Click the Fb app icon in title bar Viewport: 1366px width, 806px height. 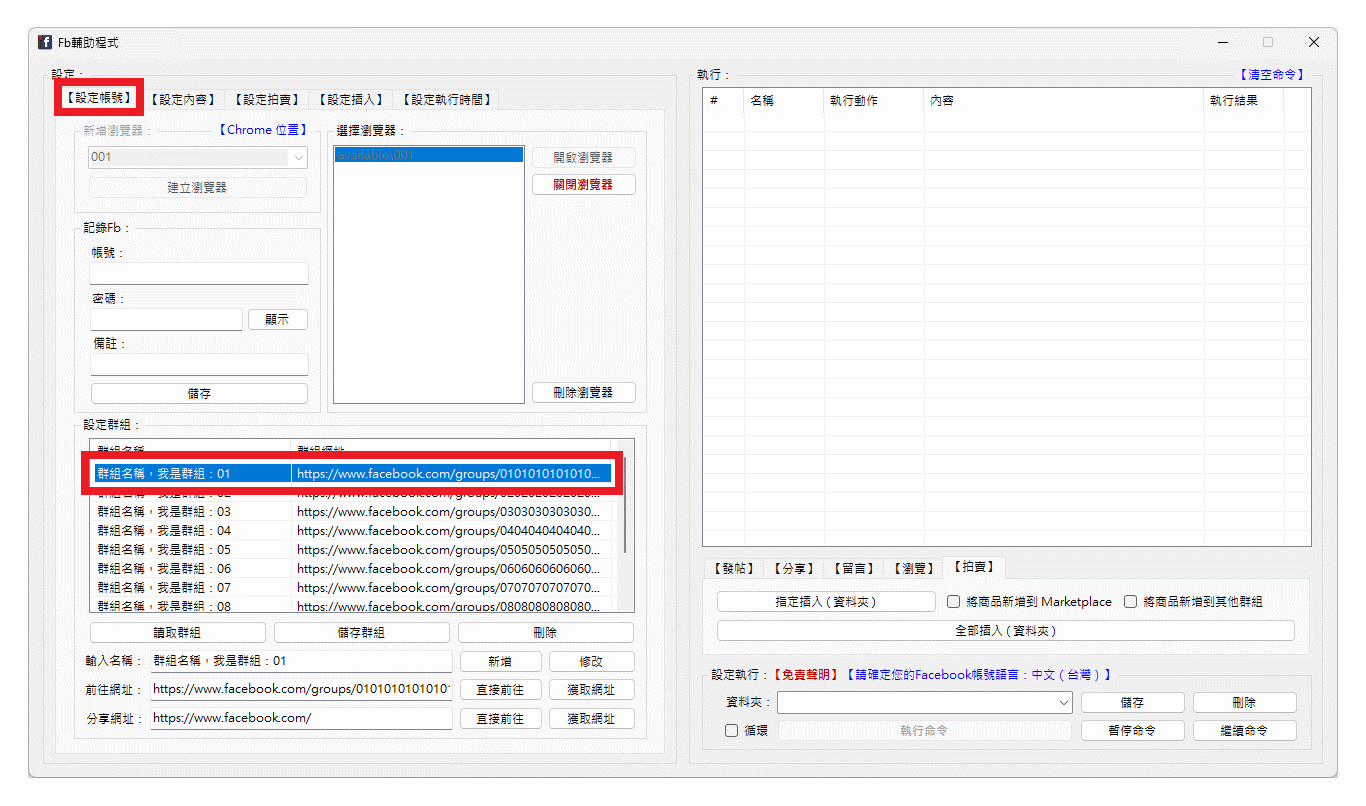coord(45,42)
